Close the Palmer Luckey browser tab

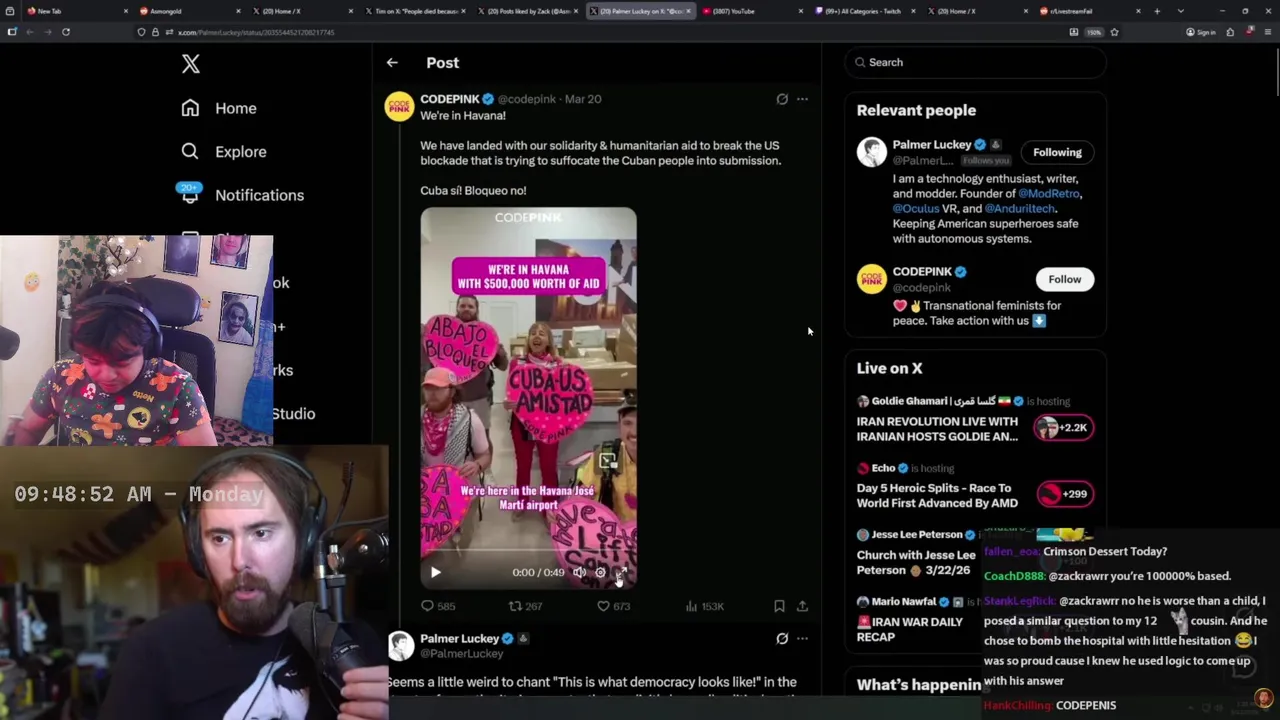tap(688, 11)
